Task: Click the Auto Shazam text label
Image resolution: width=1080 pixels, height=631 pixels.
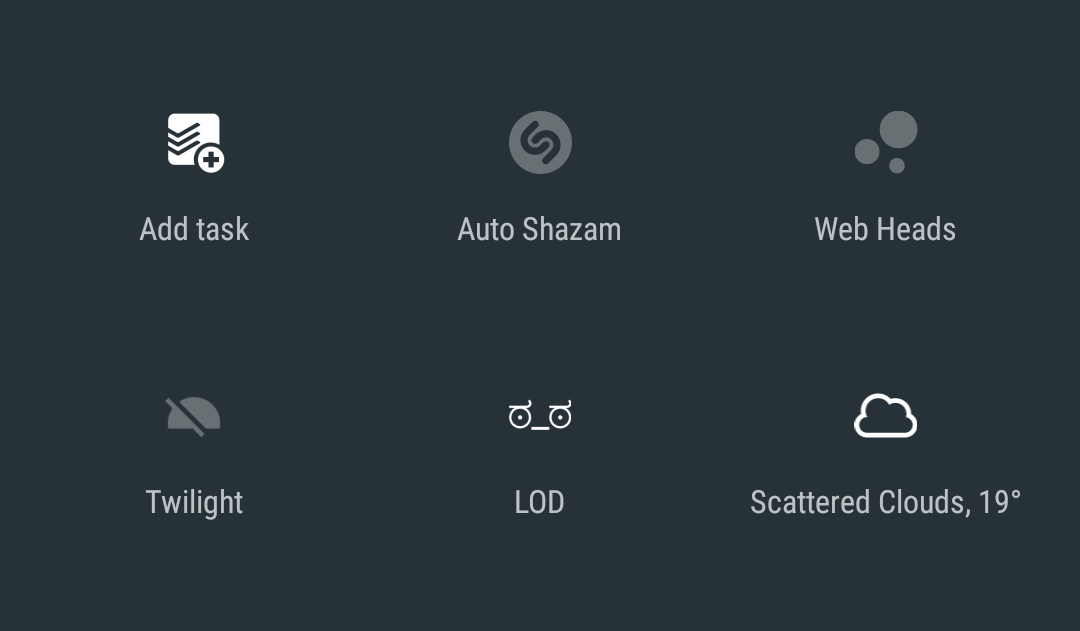Action: pyautogui.click(x=539, y=228)
